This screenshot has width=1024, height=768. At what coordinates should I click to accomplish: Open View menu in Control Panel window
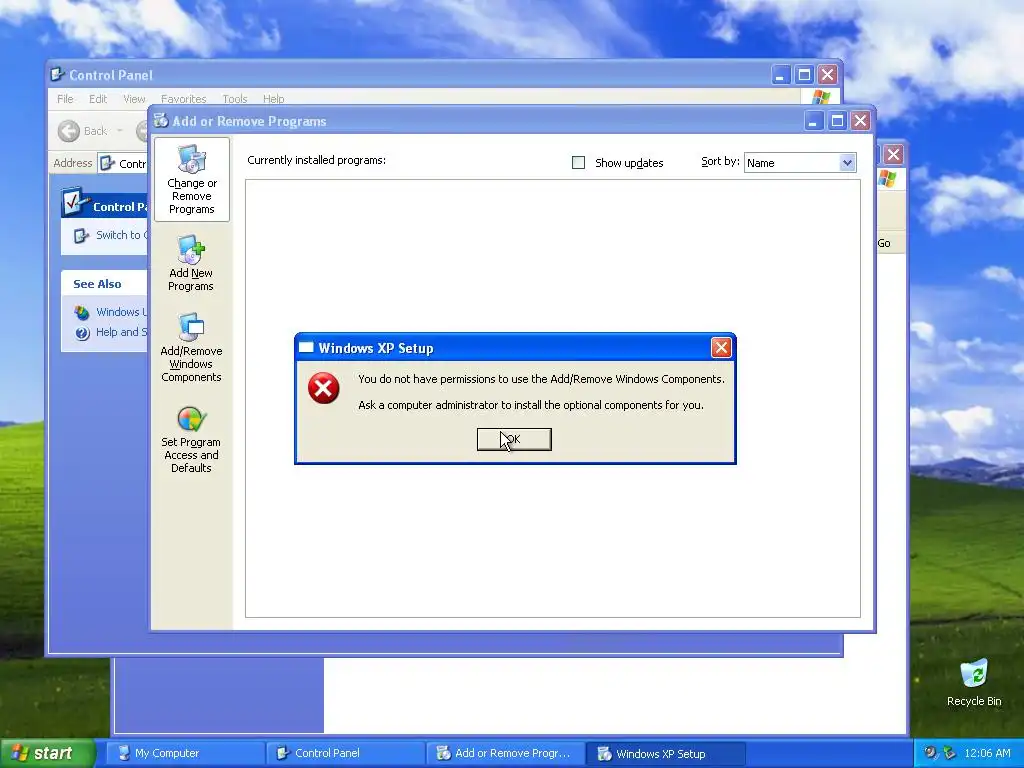click(134, 99)
